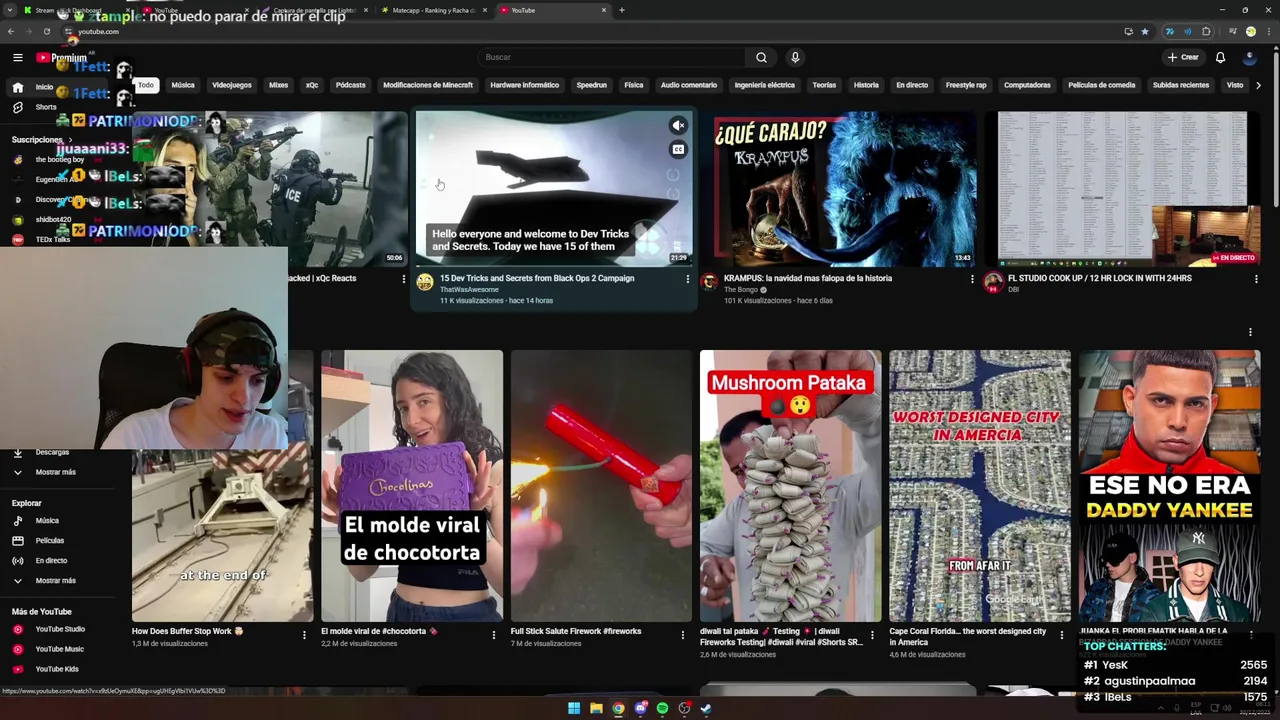Select the Modificaciones de Minecraft chip
Image resolution: width=1280 pixels, height=720 pixels.
(x=428, y=85)
